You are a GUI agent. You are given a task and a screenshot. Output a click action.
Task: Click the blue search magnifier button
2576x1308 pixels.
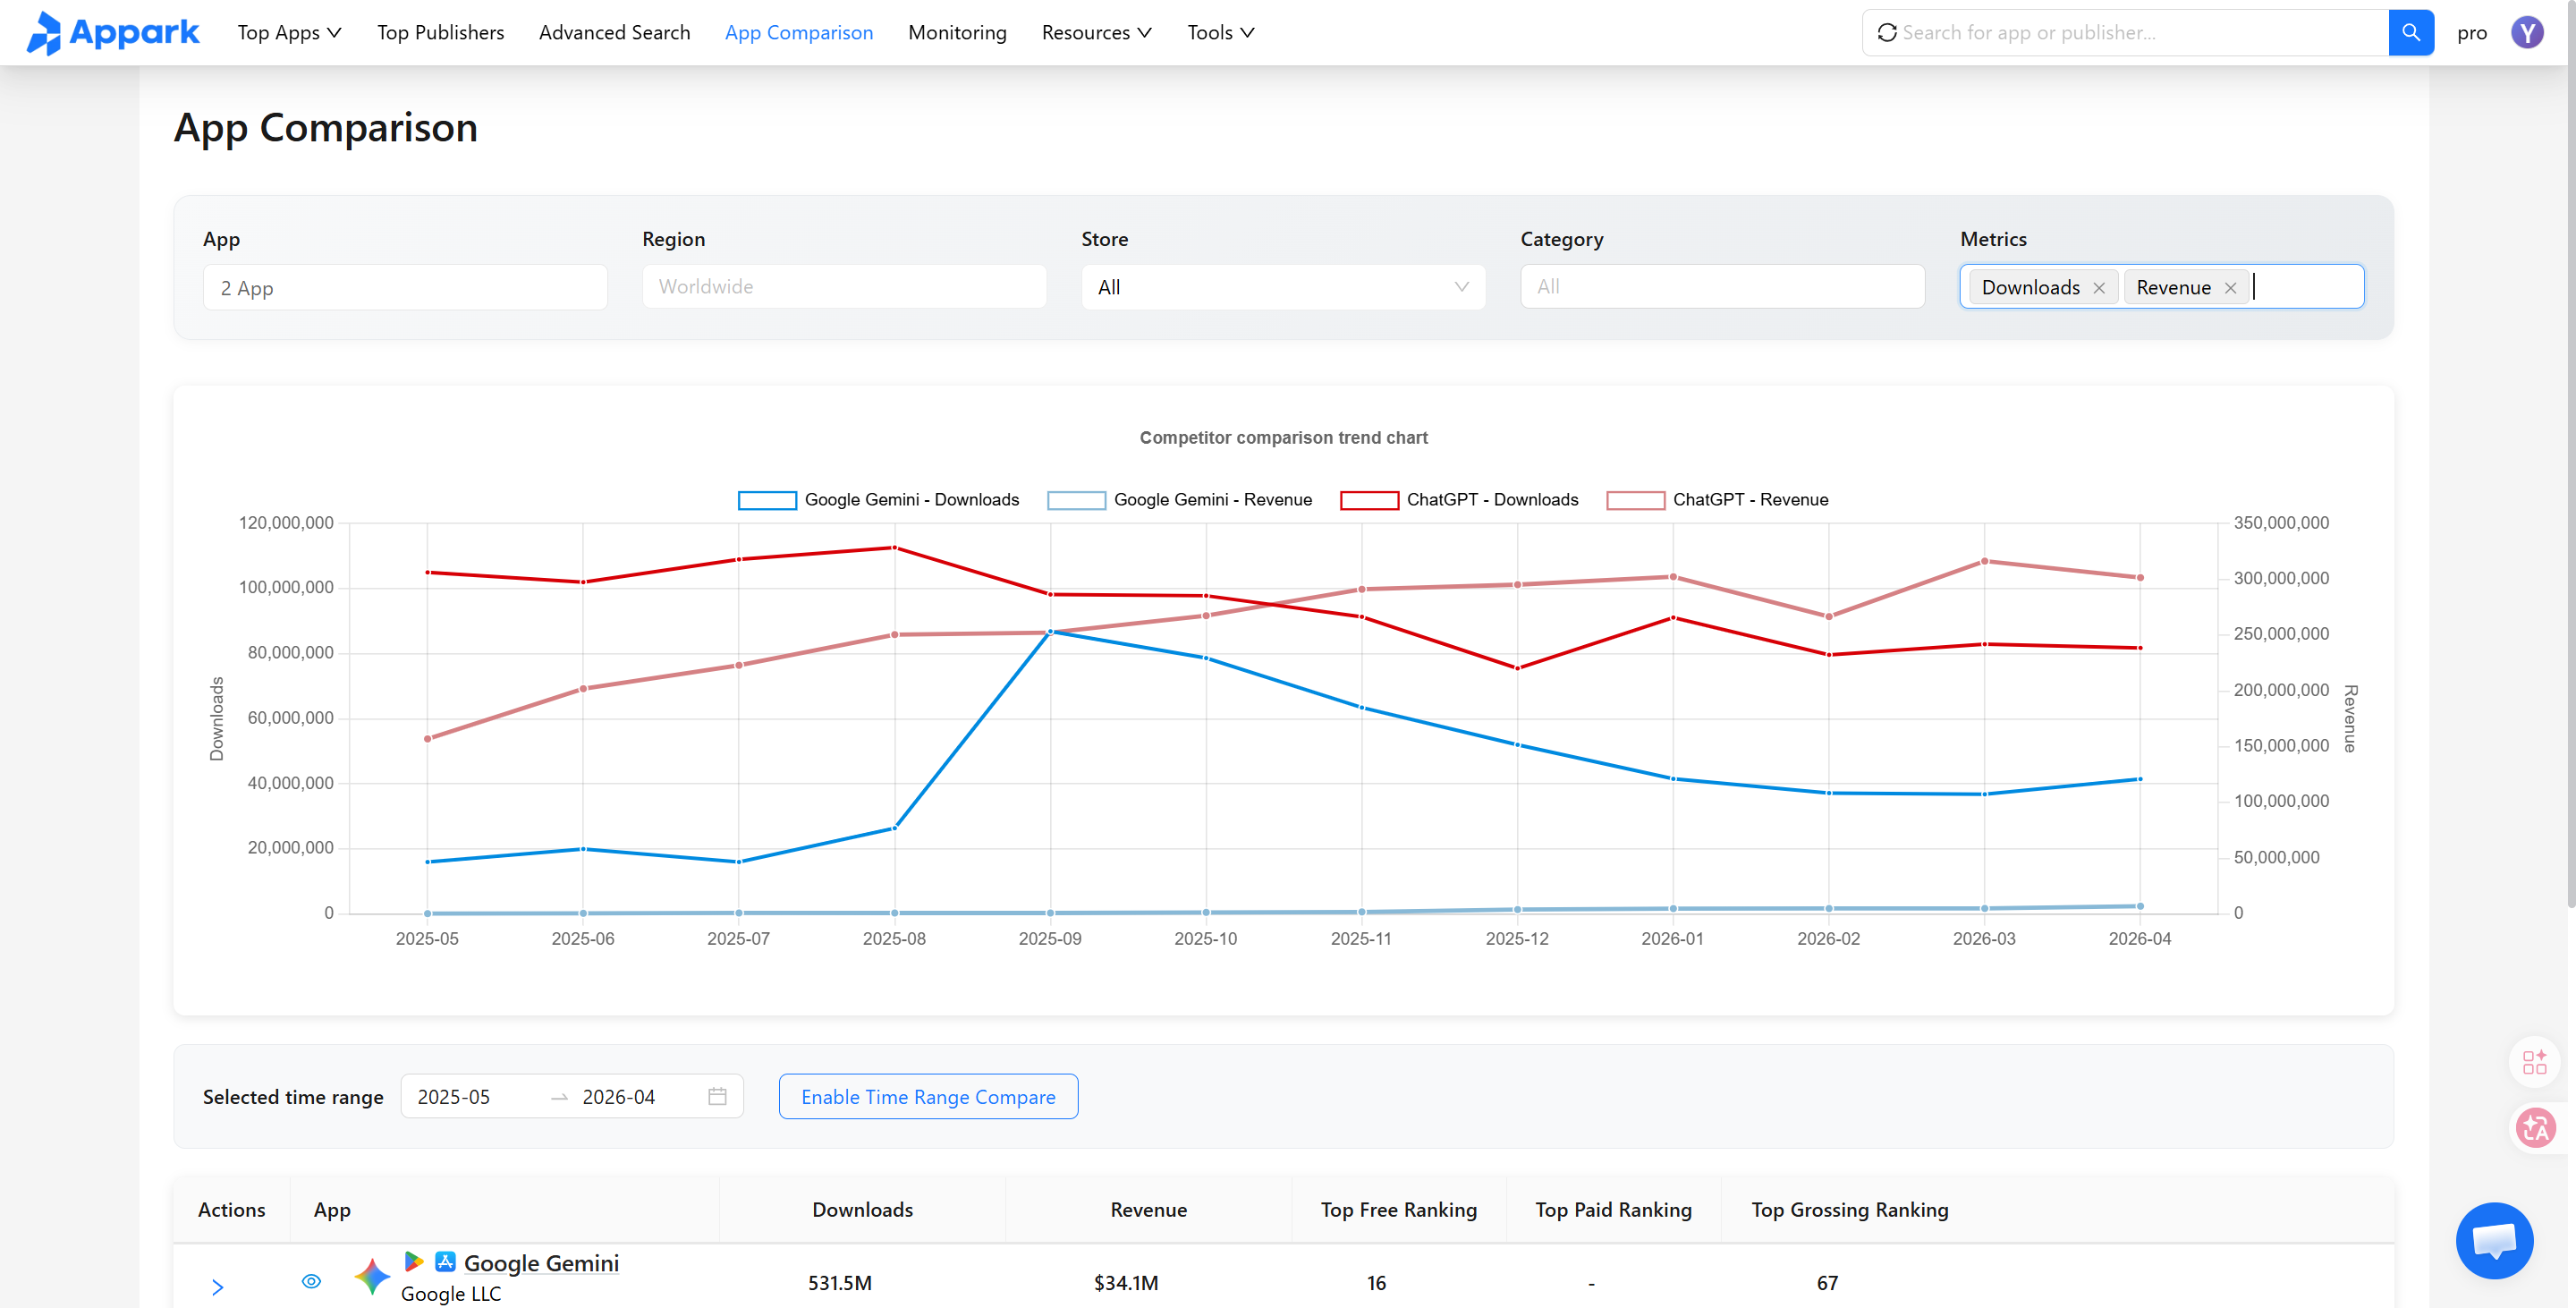[2411, 33]
